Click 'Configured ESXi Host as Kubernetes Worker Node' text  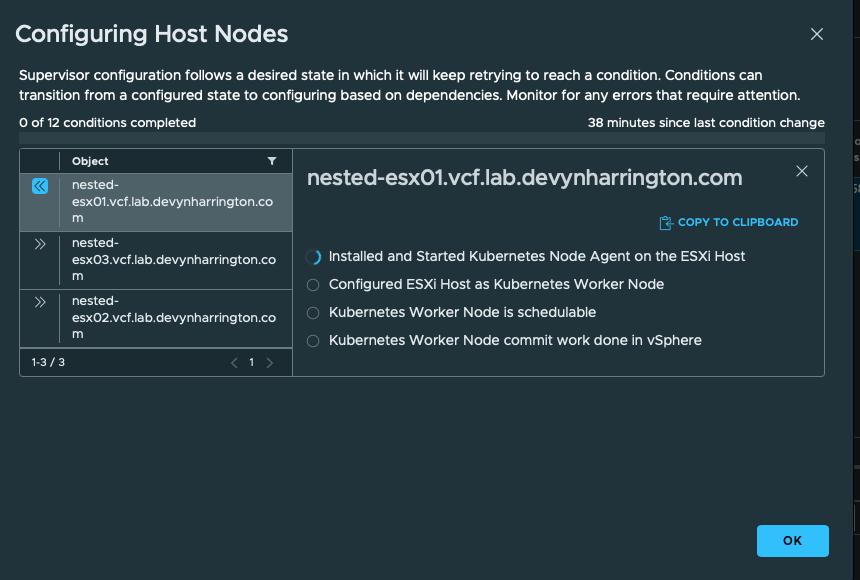[x=496, y=284]
